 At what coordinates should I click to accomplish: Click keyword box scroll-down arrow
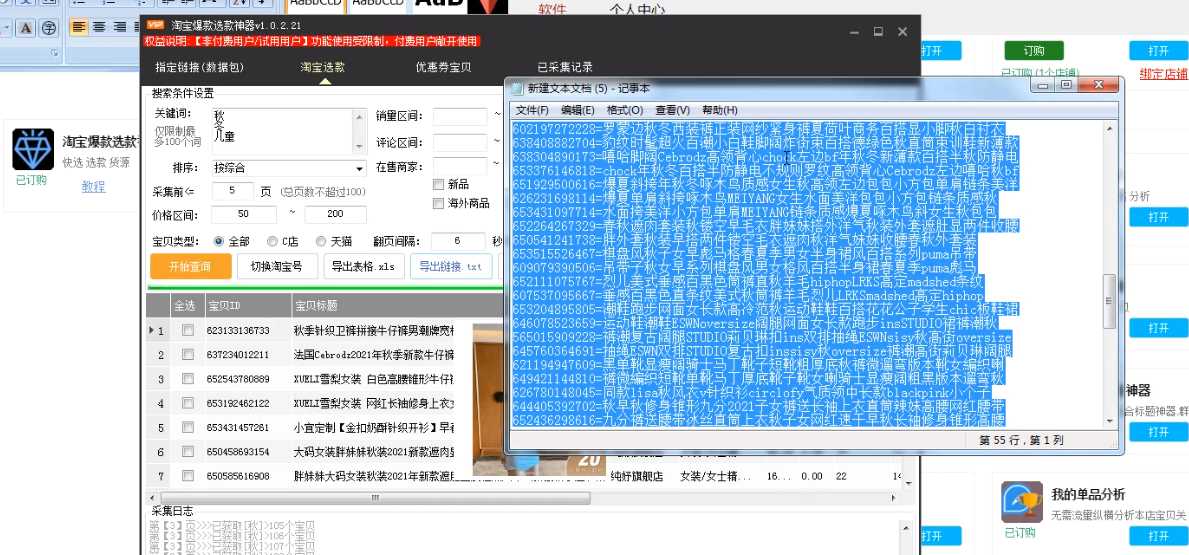tap(359, 146)
